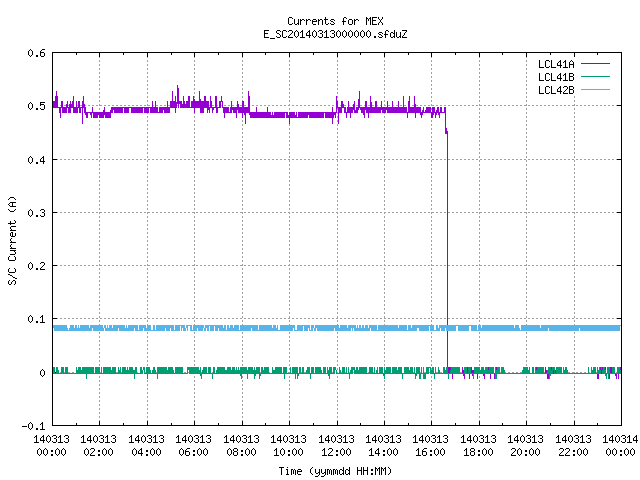Click the x-axis tick 140313 14:00

(383, 446)
